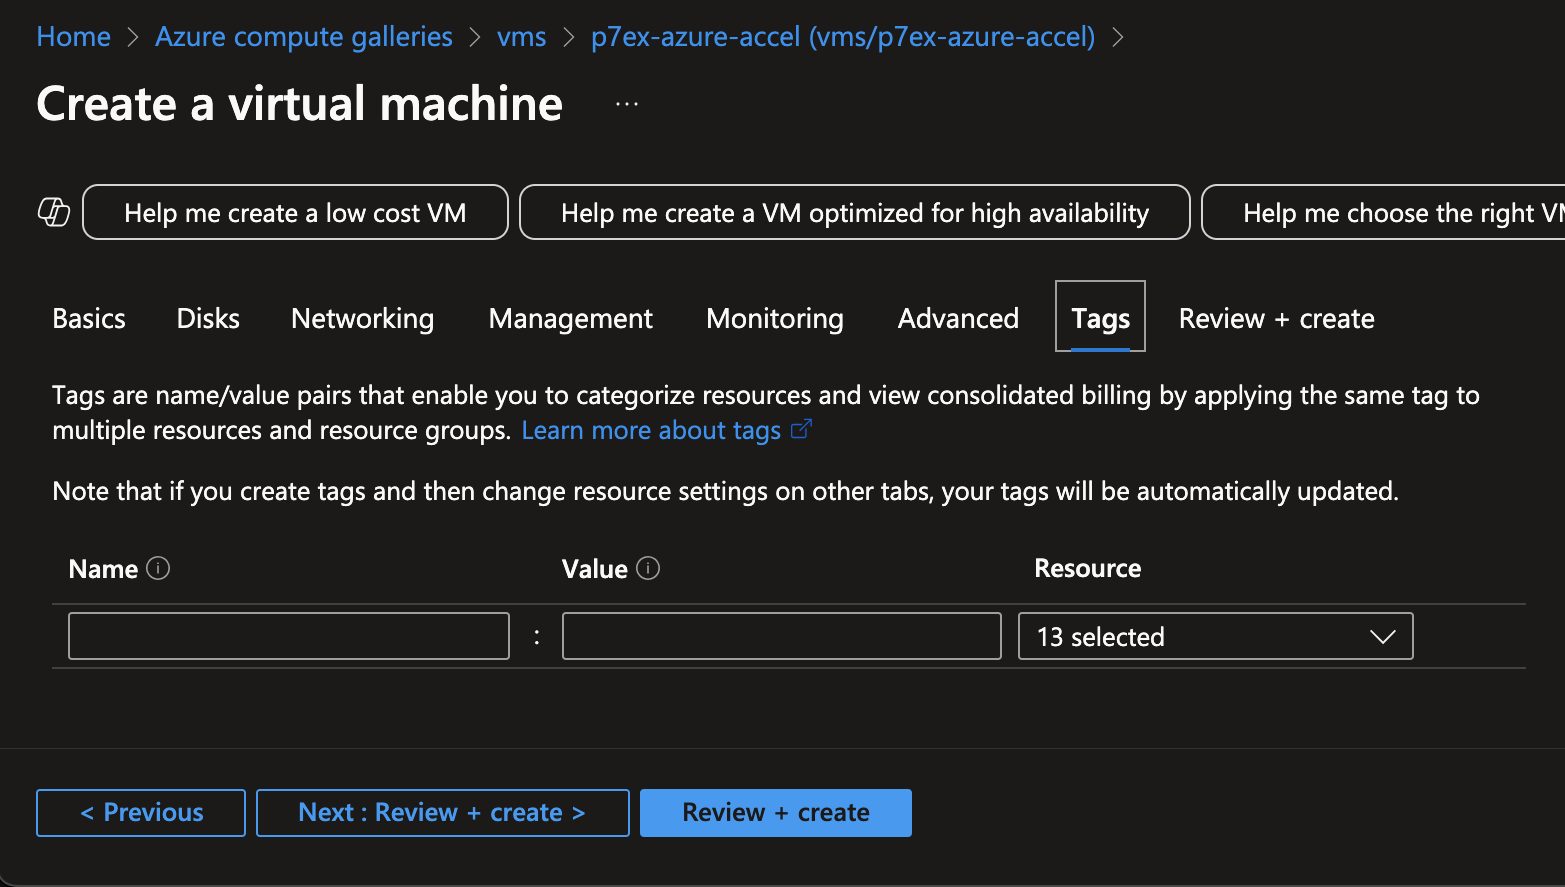Open the ellipsis menu next to title
1565x887 pixels.
point(627,104)
